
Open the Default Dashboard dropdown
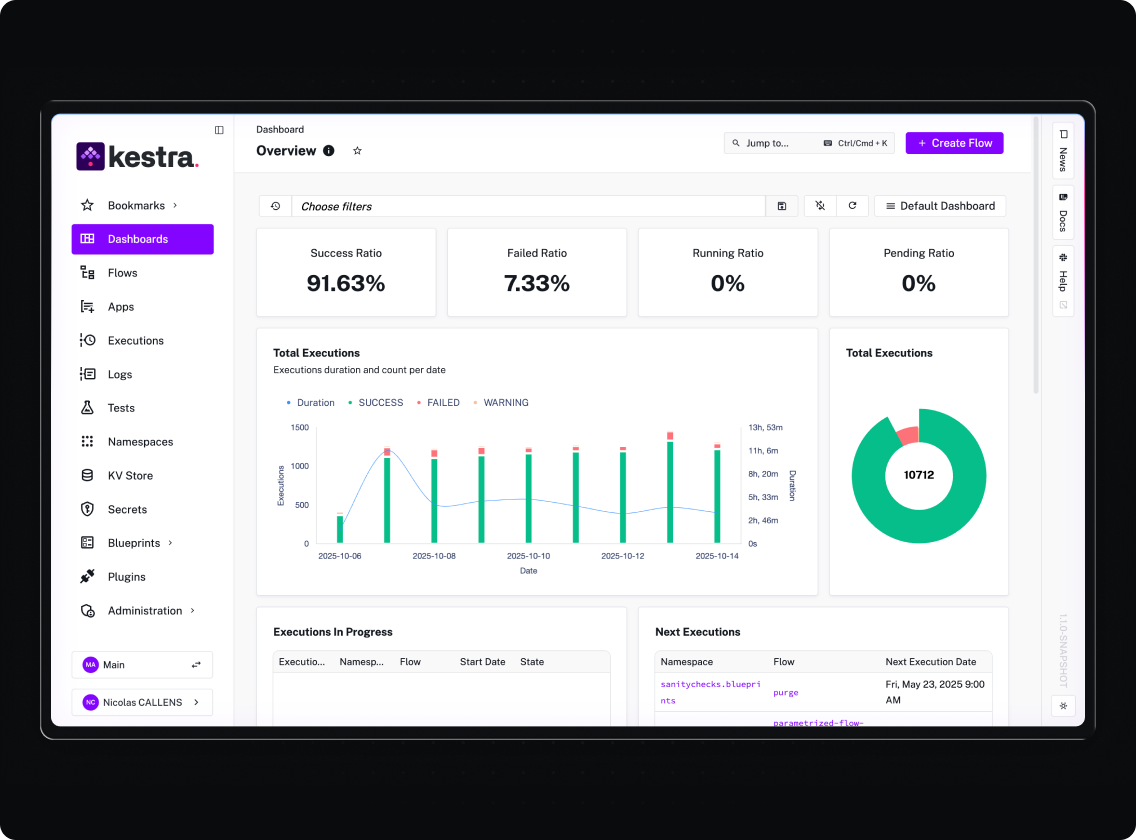tap(939, 206)
